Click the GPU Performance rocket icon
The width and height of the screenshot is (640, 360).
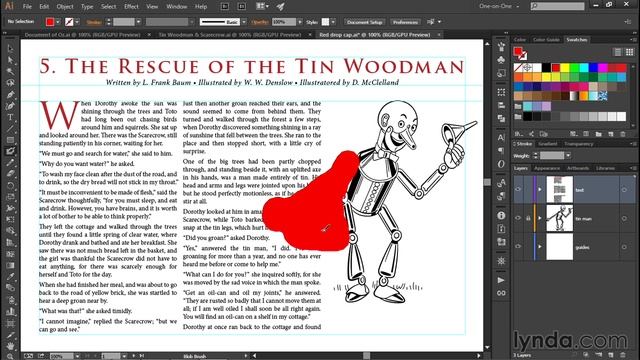(x=280, y=7)
